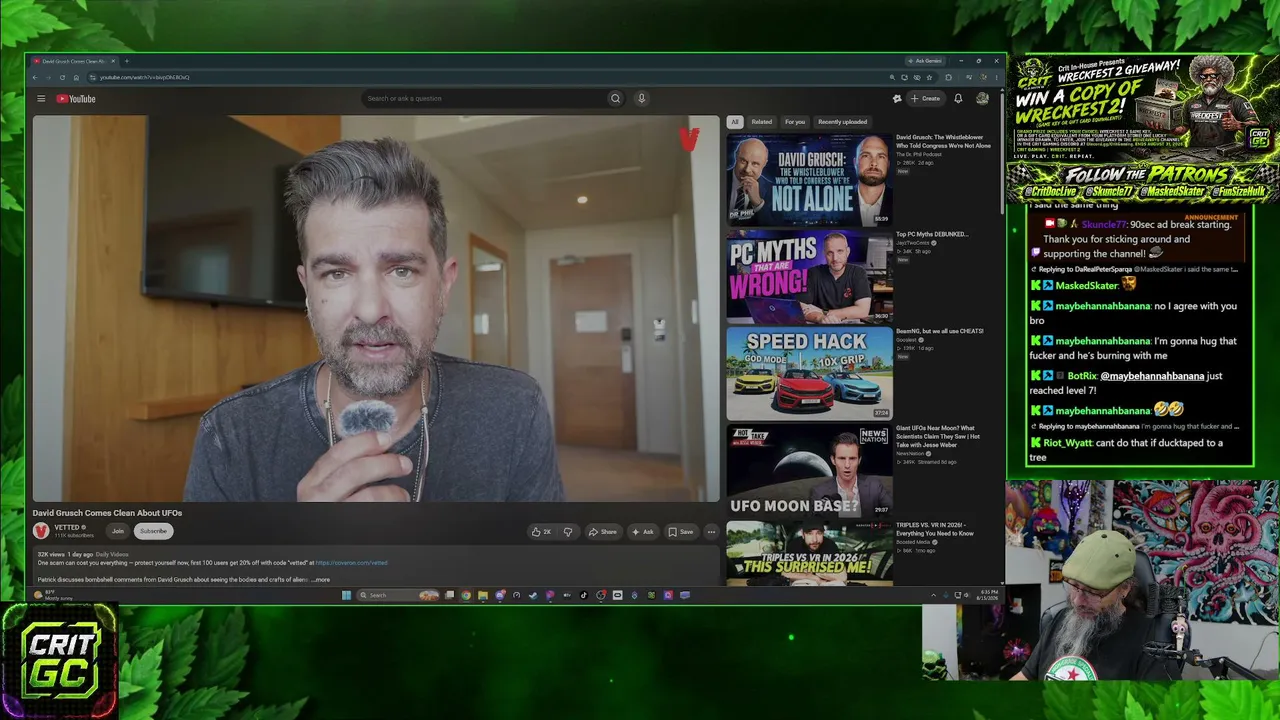Viewport: 1280px width, 720px height.
Task: Select the All filter chip
Action: [734, 122]
